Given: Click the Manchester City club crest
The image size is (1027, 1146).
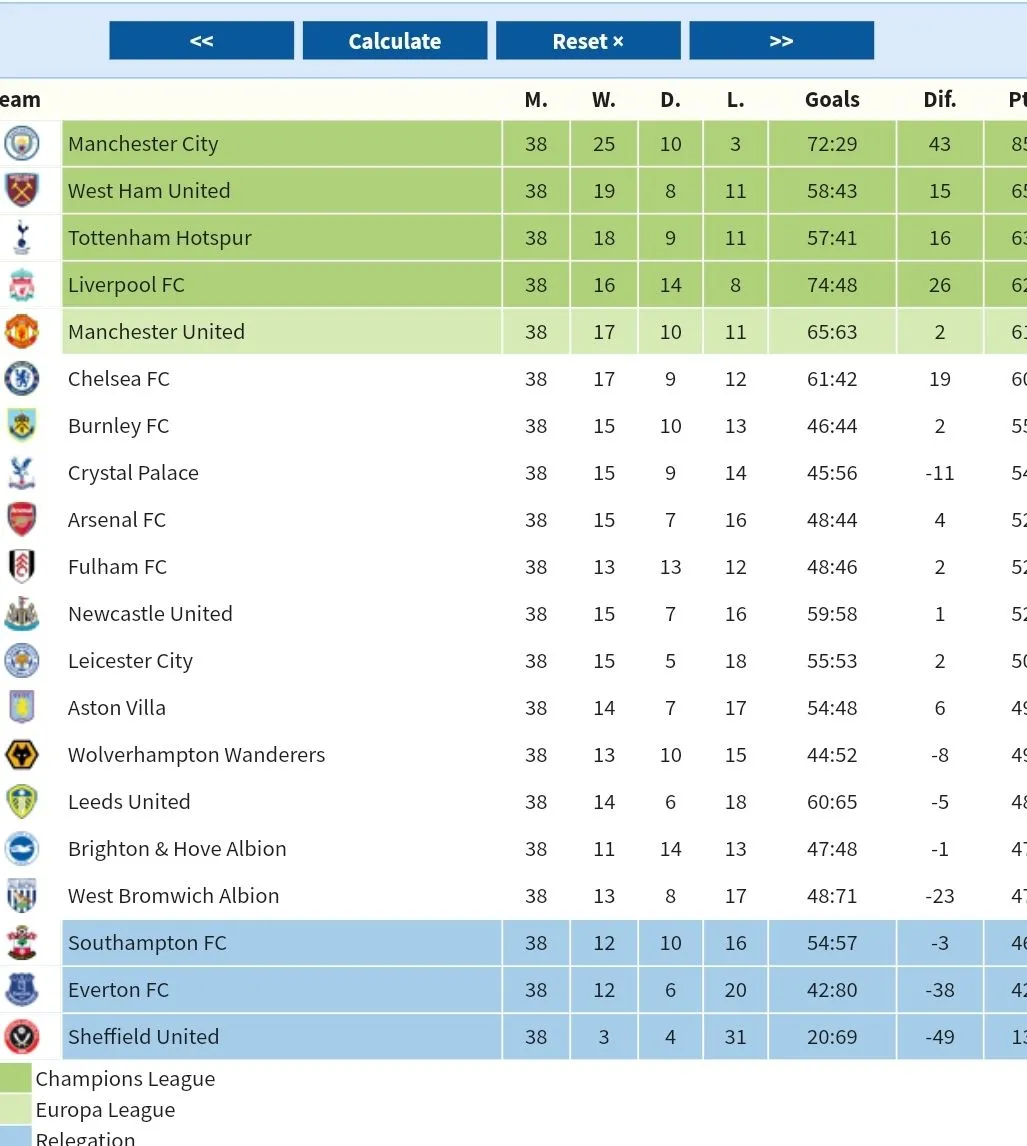Looking at the screenshot, I should 21,143.
